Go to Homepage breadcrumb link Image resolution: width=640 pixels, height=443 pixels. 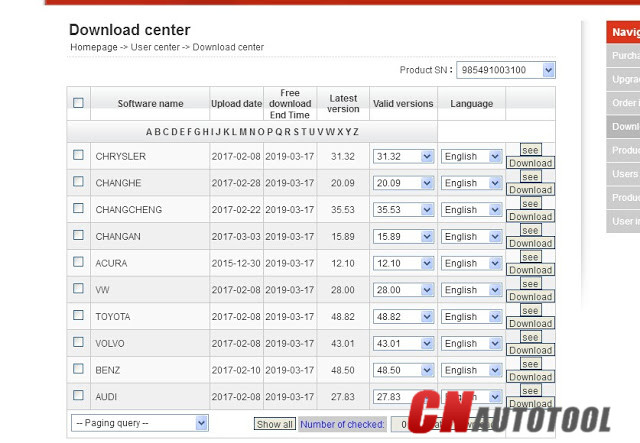(x=94, y=47)
